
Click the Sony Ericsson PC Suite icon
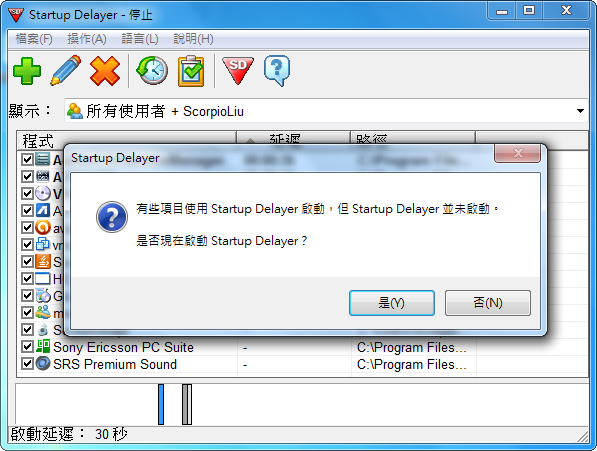pos(43,347)
